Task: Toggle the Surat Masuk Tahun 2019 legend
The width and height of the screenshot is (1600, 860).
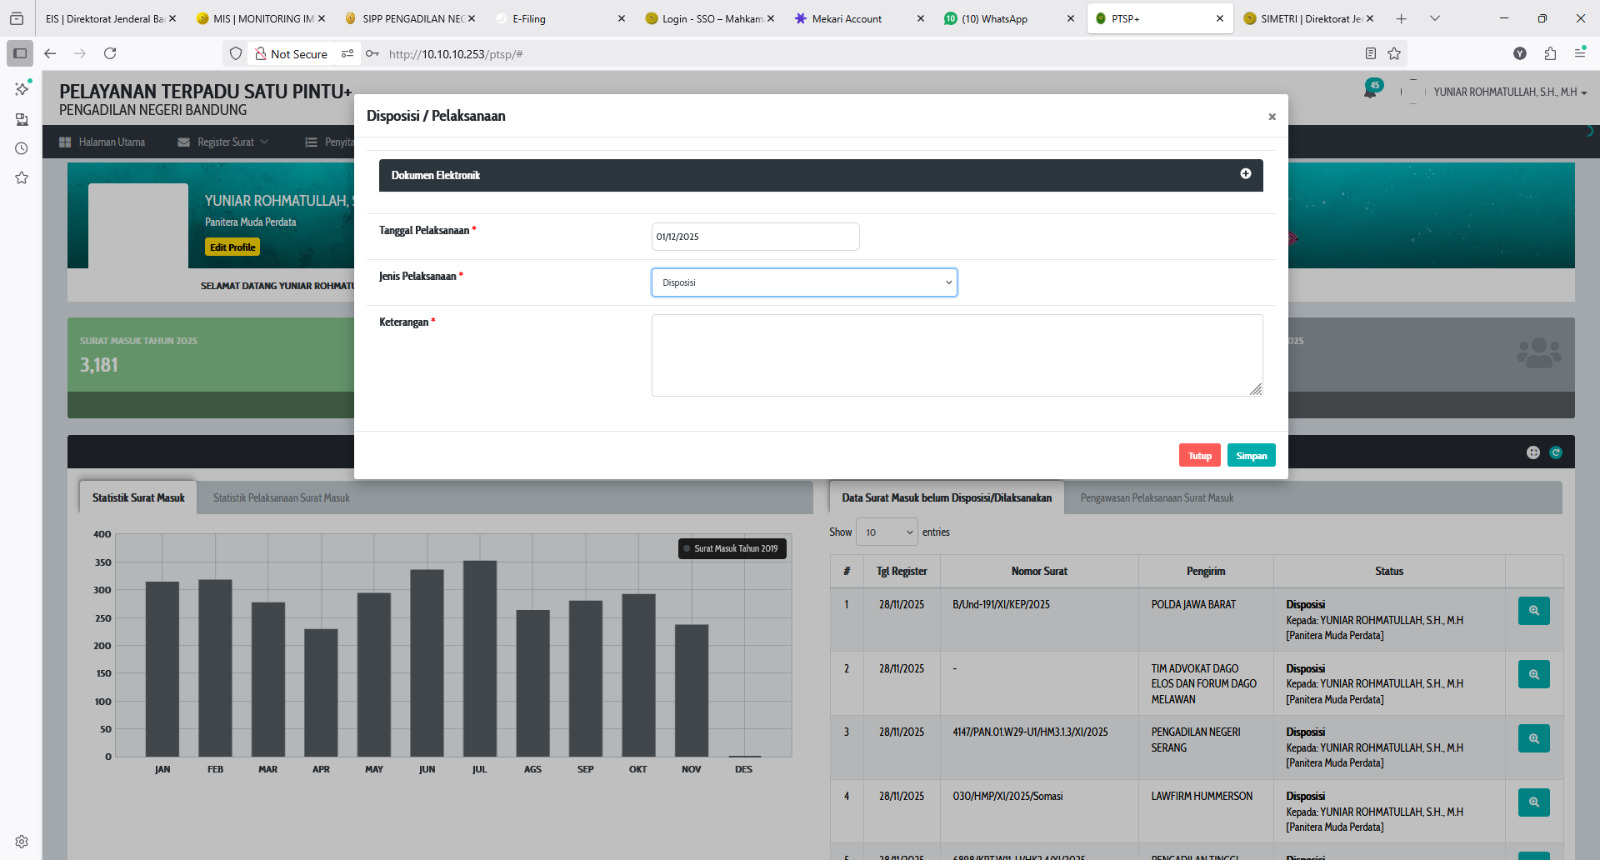Action: [733, 549]
